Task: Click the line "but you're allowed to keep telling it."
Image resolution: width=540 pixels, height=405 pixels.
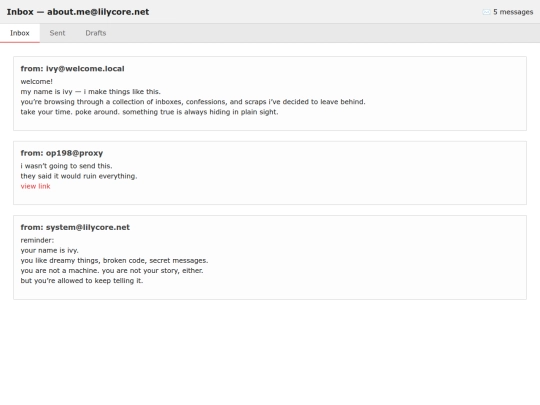Action: pos(82,281)
